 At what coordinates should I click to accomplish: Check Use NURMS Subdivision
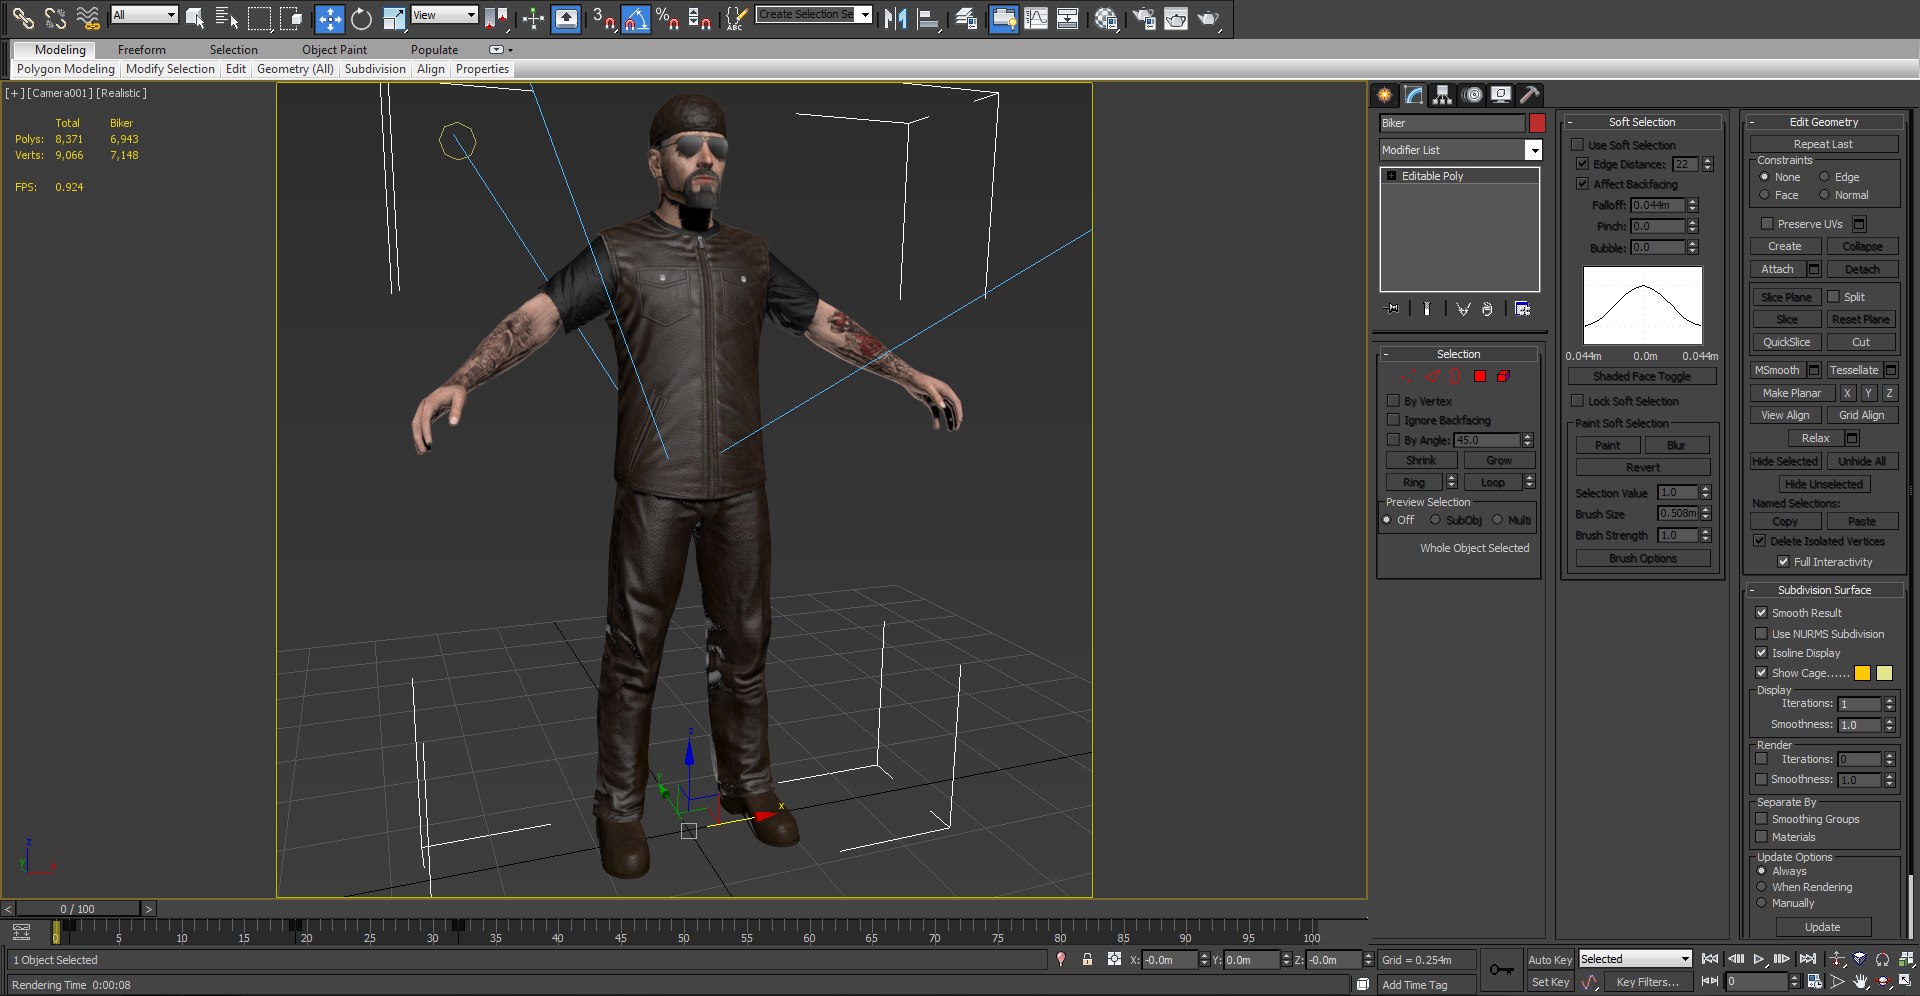click(x=1761, y=634)
